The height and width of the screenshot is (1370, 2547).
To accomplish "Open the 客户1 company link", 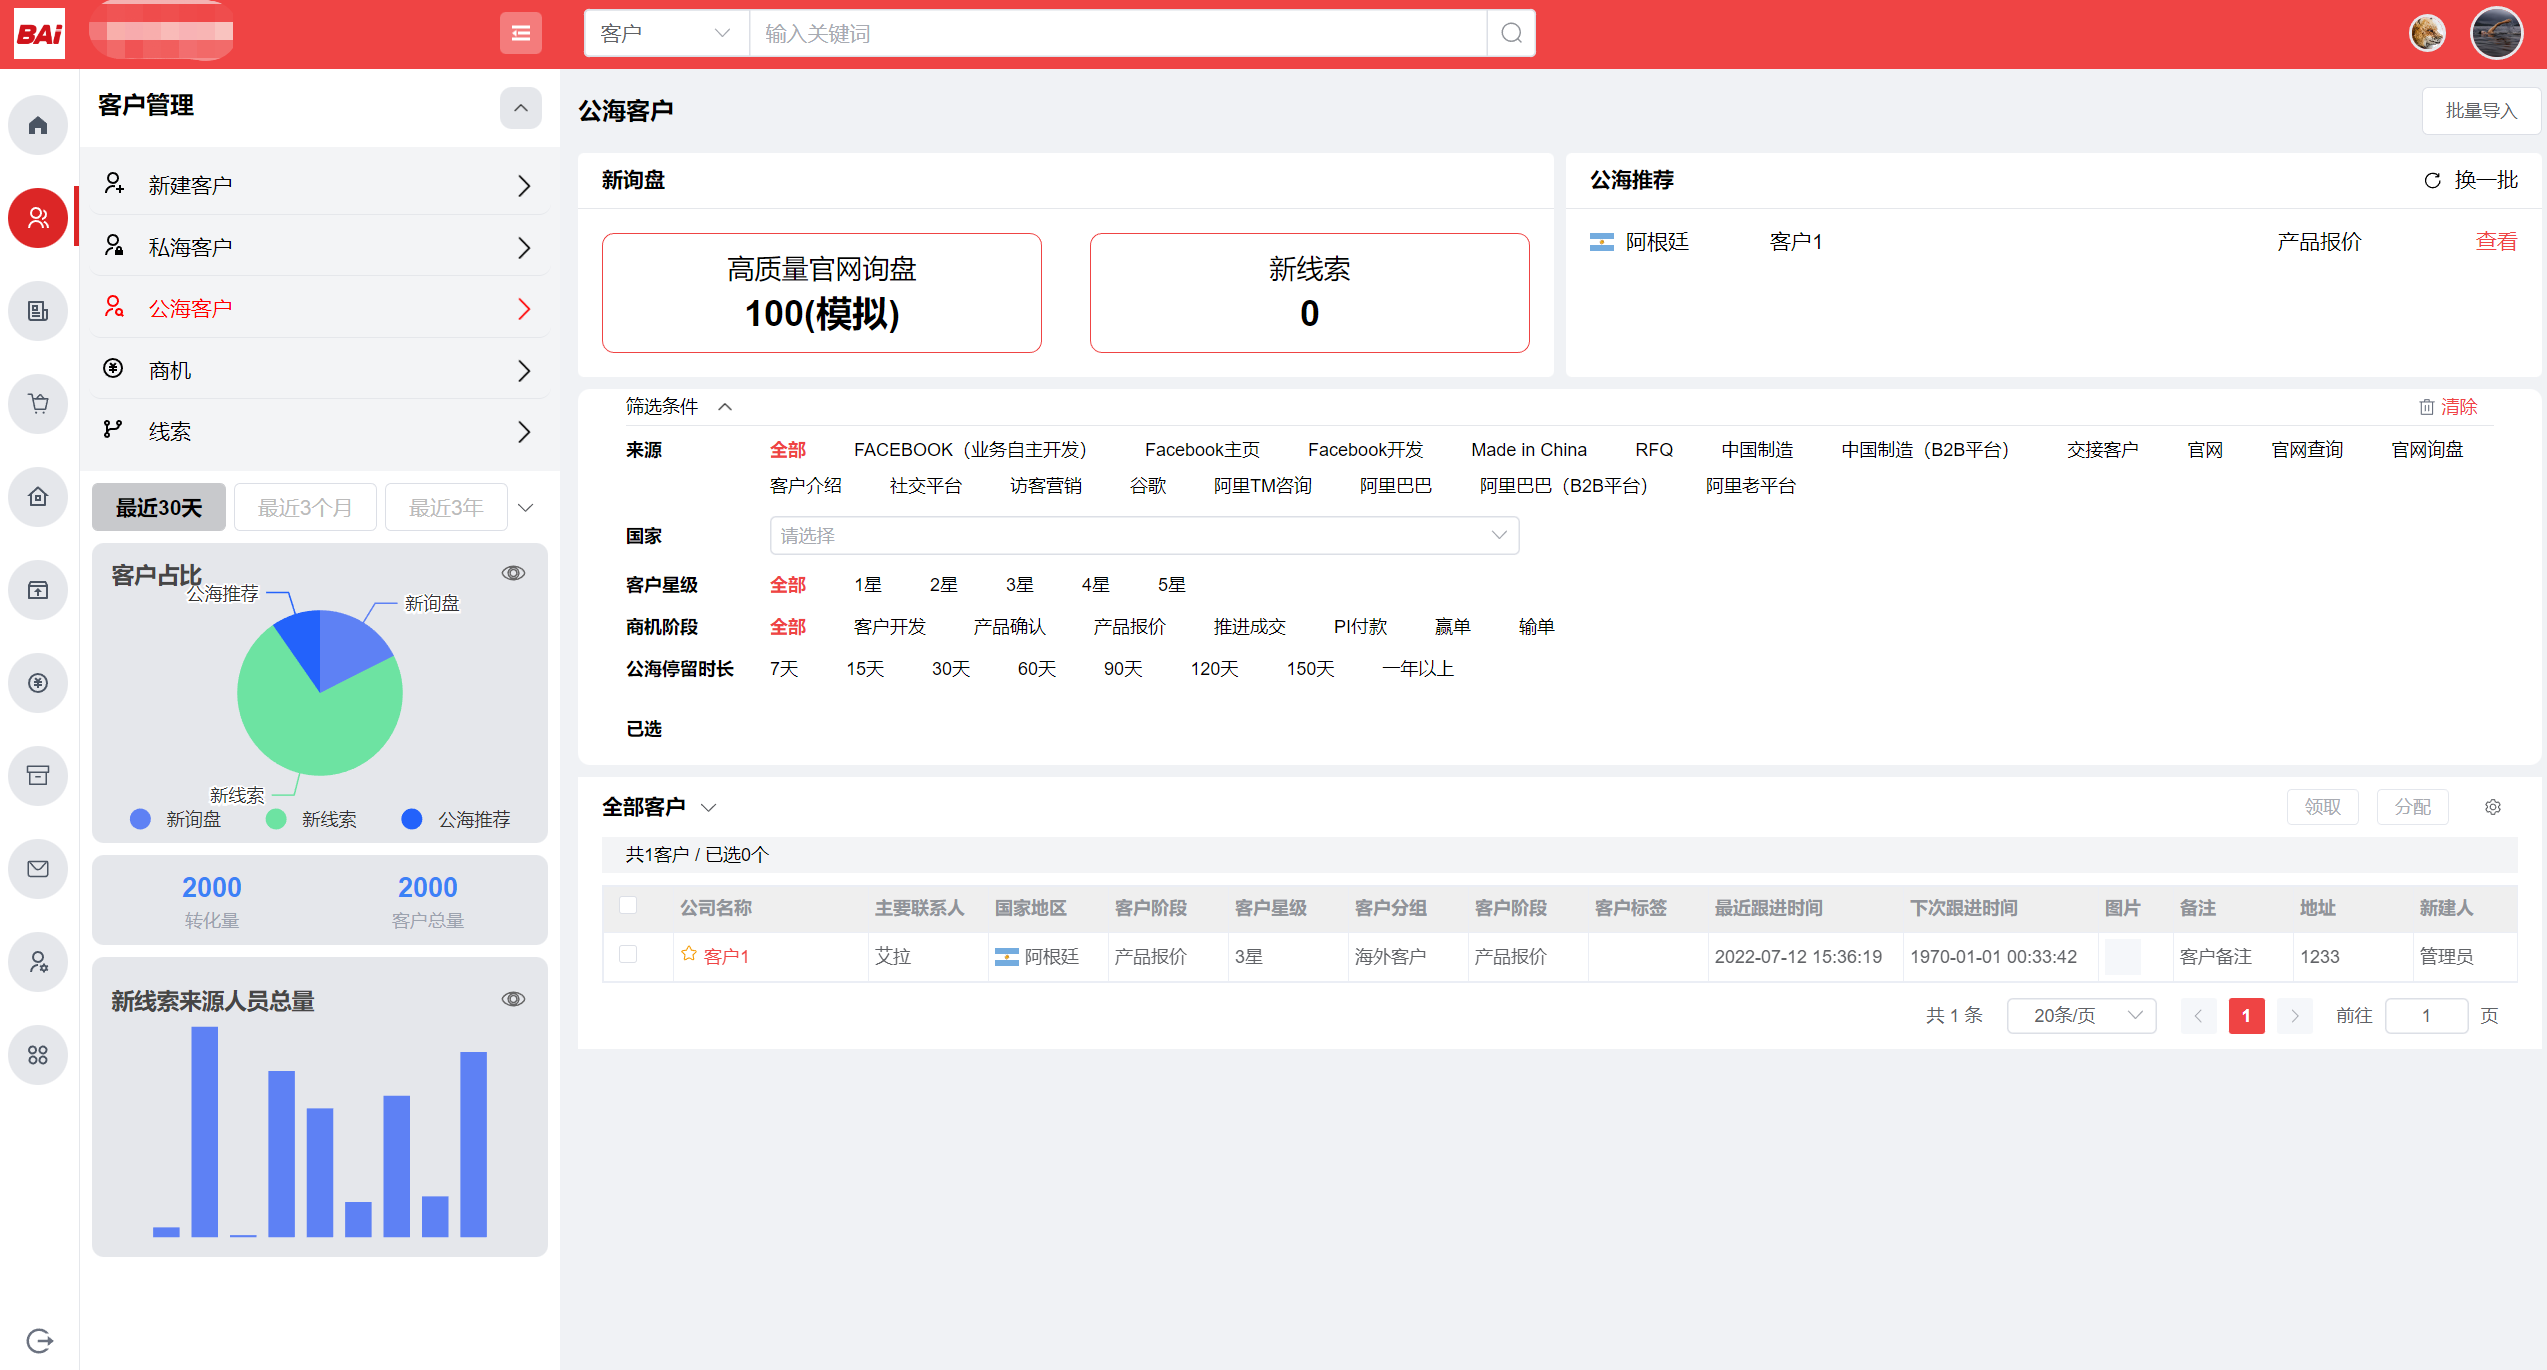I will coord(726,957).
